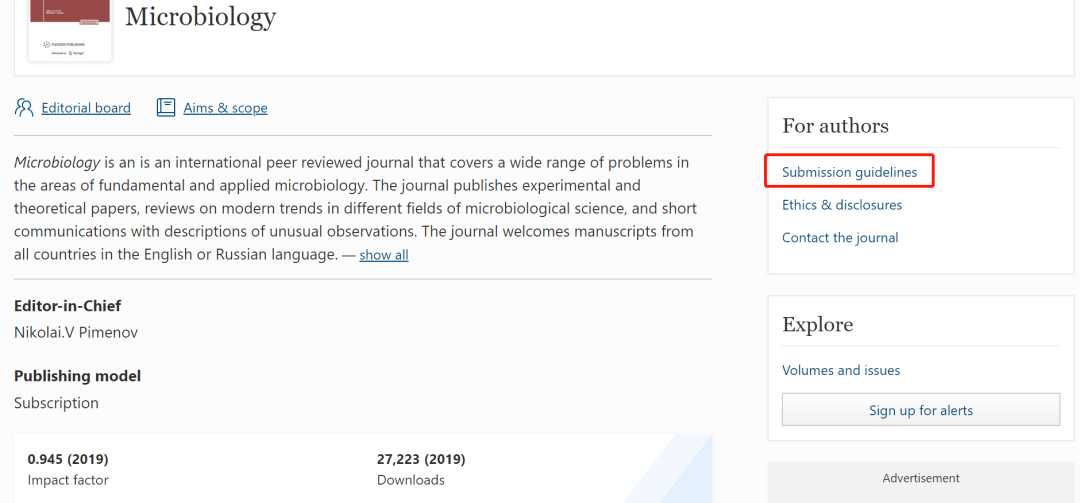This screenshot has height=503, width=1080.
Task: Select the editor name Nikolai.V Pimenov
Action: click(76, 332)
